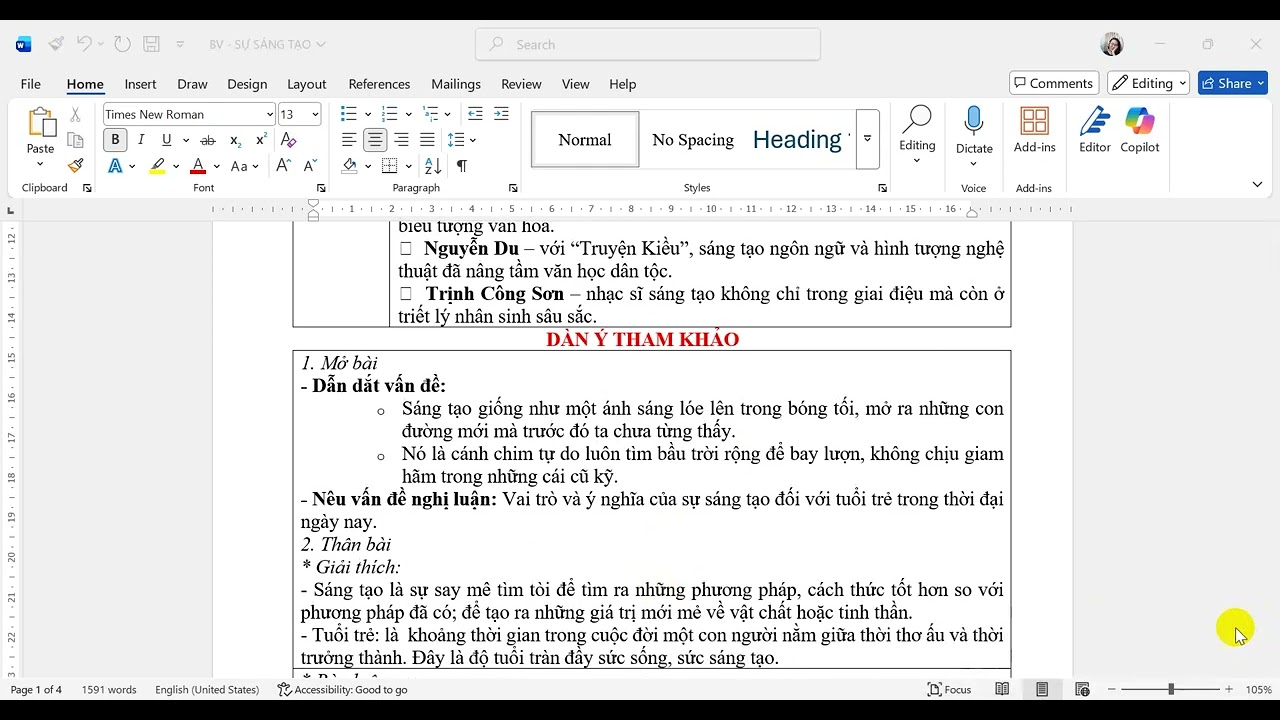Expand the Paste options arrow

point(41,165)
